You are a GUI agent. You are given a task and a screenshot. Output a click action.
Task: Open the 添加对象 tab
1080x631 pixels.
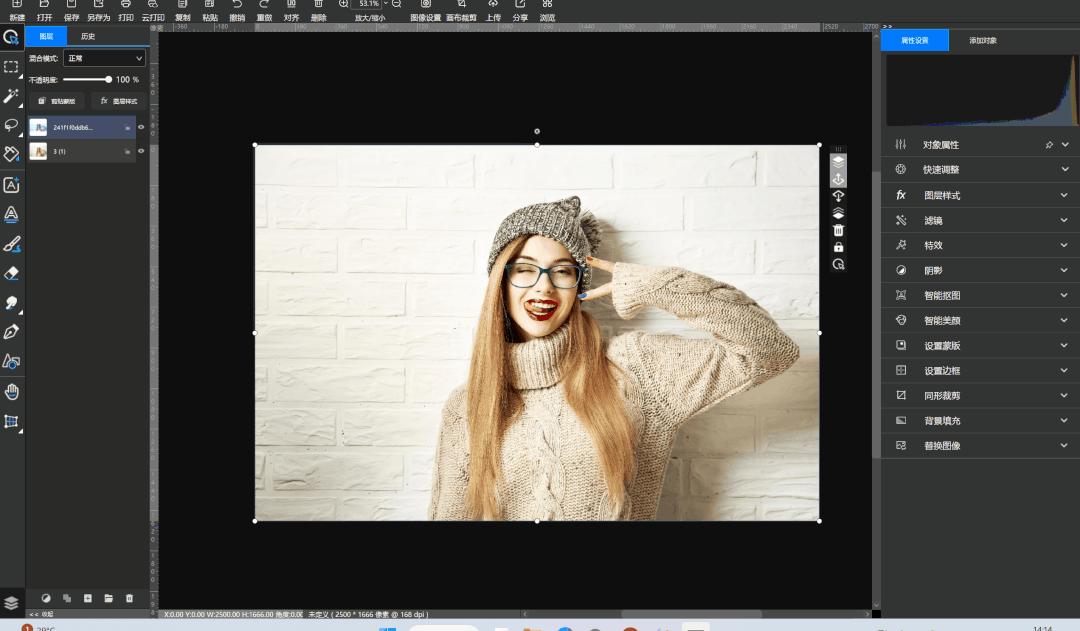click(x=982, y=41)
